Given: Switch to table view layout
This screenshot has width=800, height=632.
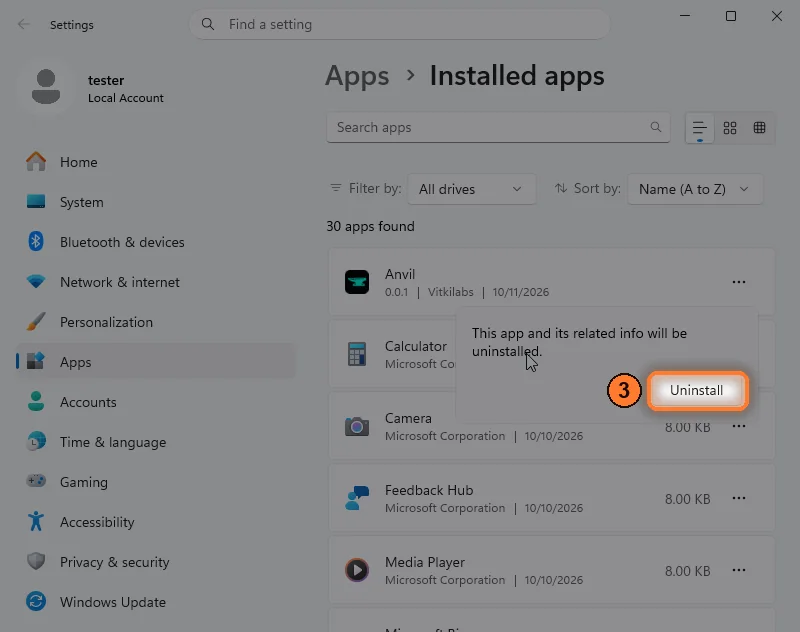Looking at the screenshot, I should pyautogui.click(x=760, y=128).
